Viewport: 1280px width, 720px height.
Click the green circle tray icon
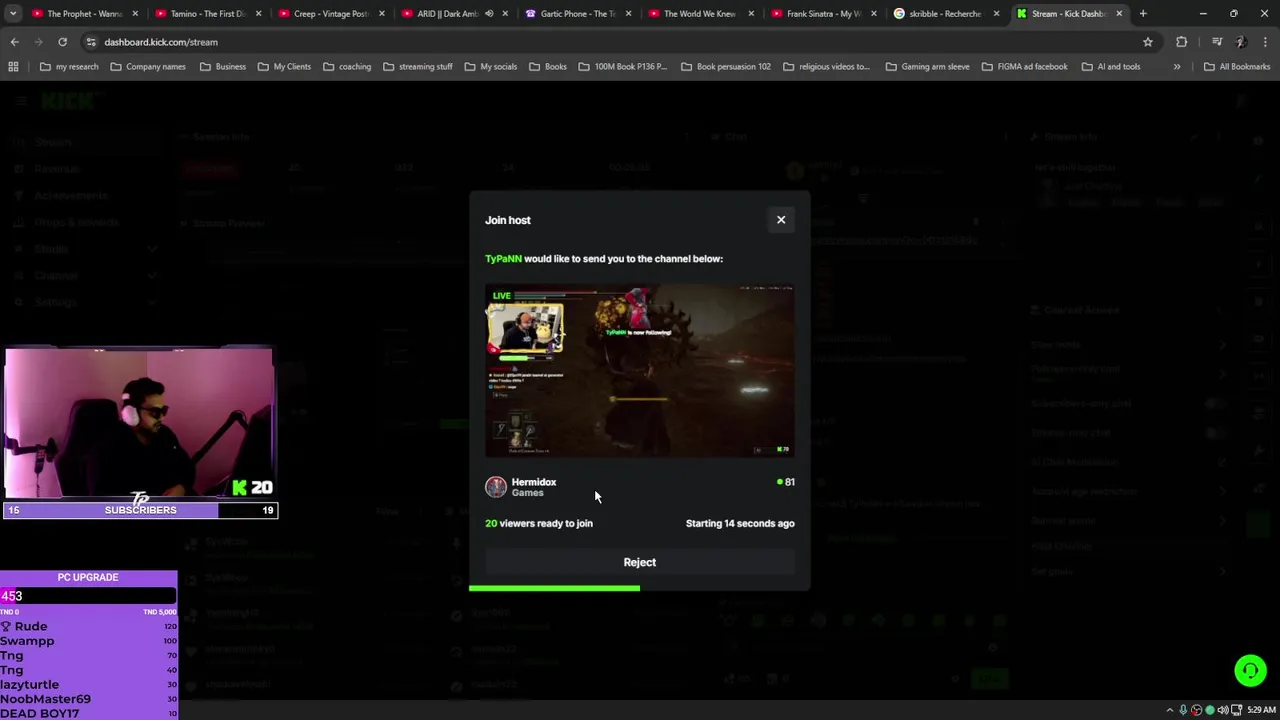point(1209,710)
